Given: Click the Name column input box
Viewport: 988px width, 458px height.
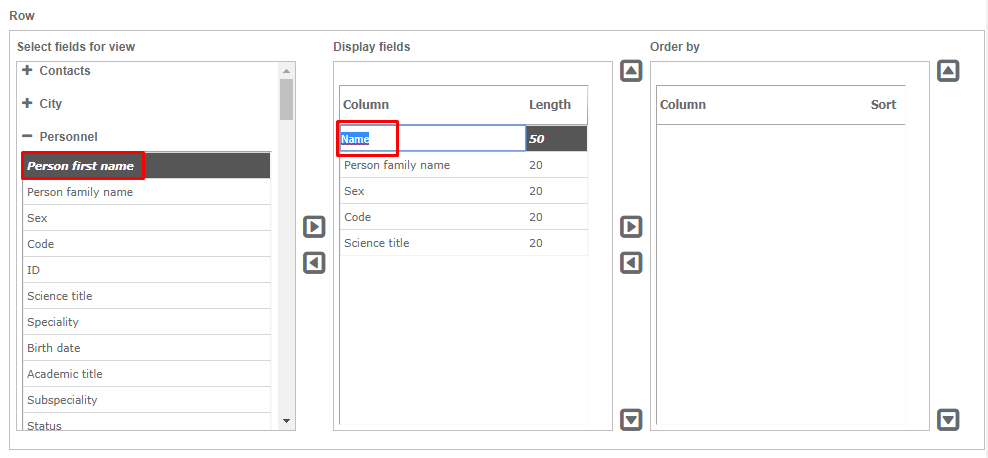Looking at the screenshot, I should [x=432, y=139].
